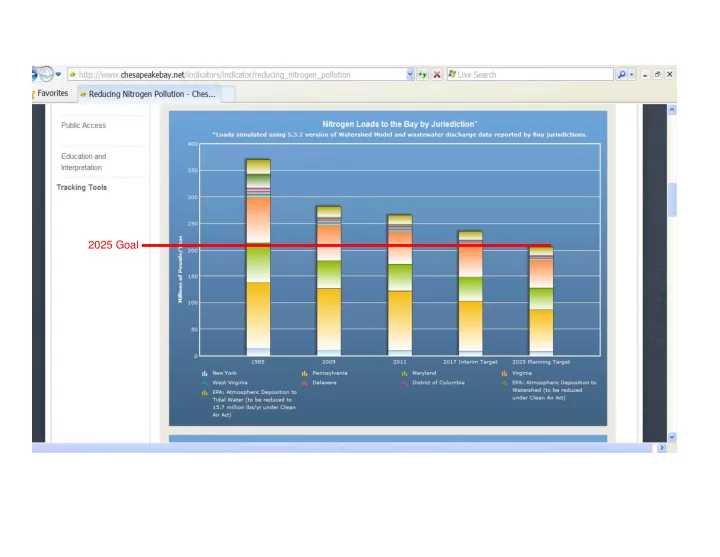720x557 pixels.
Task: Select the chesapeakebay.net URL address field
Action: click(x=241, y=74)
